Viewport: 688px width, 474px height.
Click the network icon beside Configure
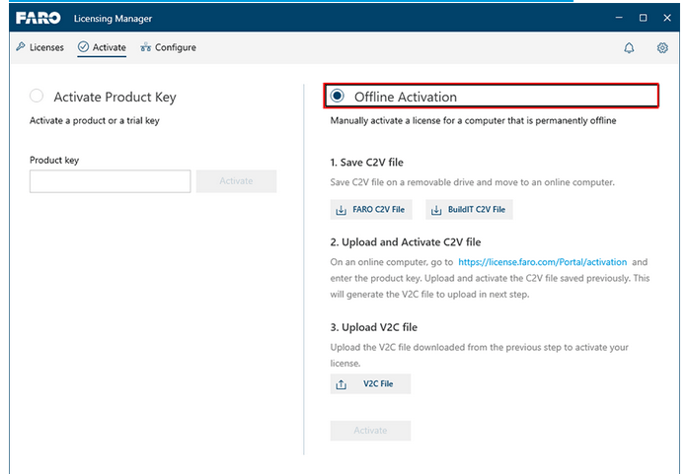(x=145, y=47)
